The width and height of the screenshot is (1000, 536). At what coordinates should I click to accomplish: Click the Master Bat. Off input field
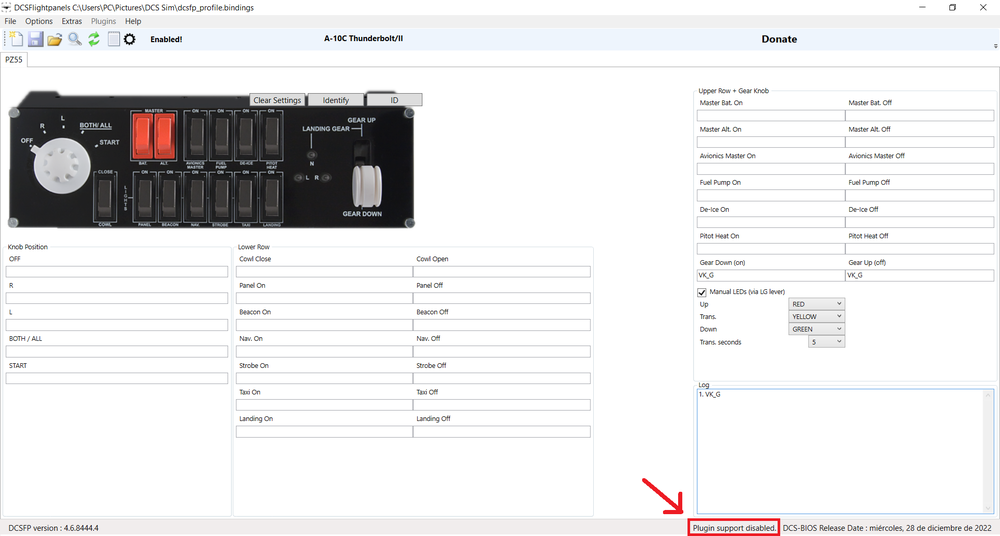[x=920, y=115]
